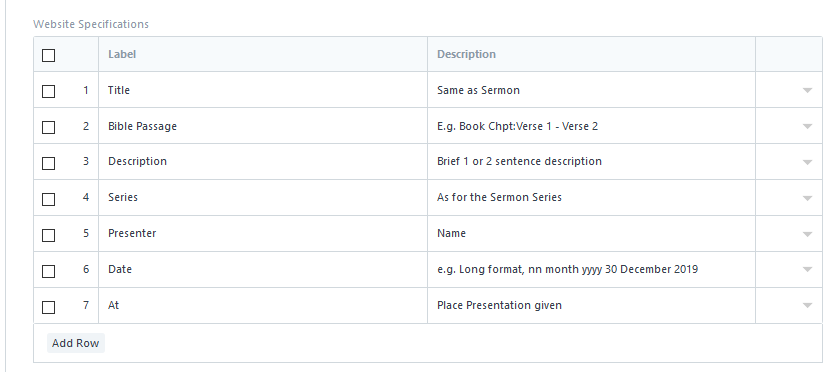Image resolution: width=835 pixels, height=372 pixels.
Task: Check the box for row 7 At
Action: coord(48,307)
